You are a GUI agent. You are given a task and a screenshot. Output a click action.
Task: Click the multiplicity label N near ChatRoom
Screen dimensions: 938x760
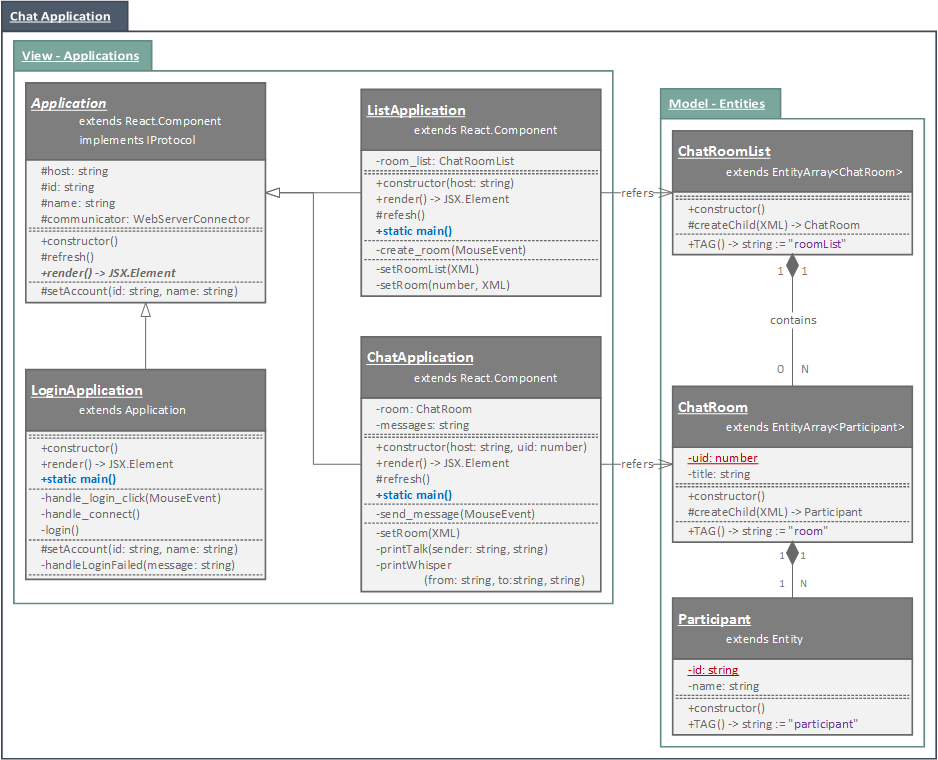coord(805,369)
